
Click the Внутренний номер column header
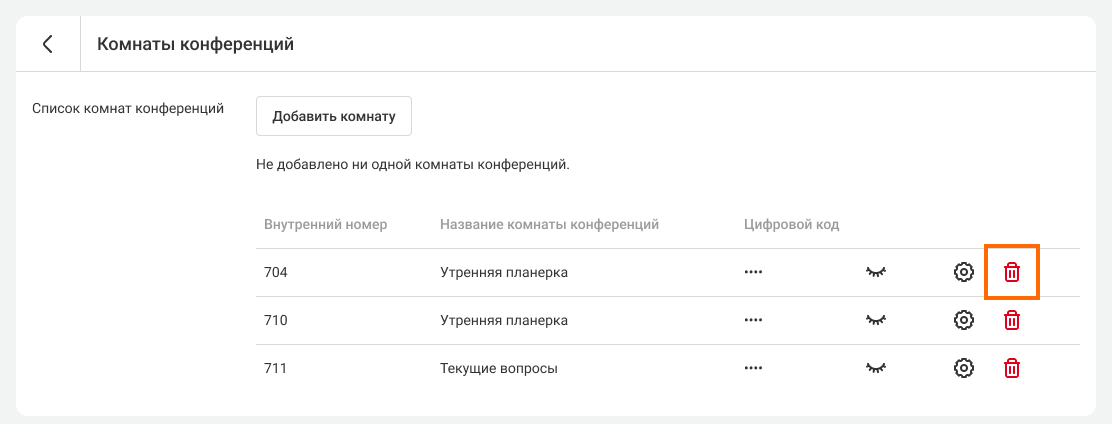pos(325,224)
